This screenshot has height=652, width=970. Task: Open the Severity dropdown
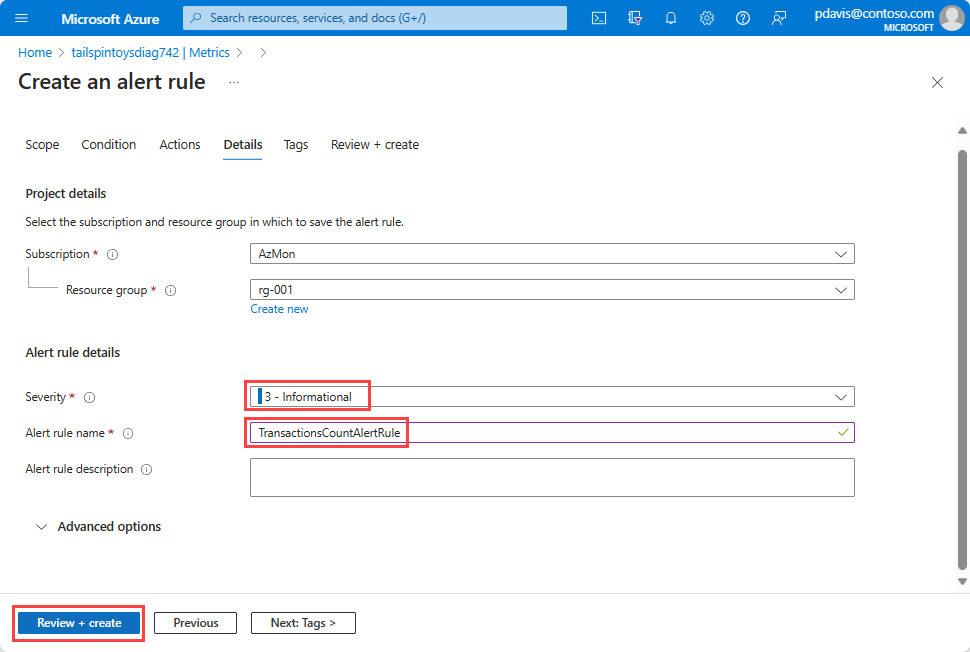[551, 397]
